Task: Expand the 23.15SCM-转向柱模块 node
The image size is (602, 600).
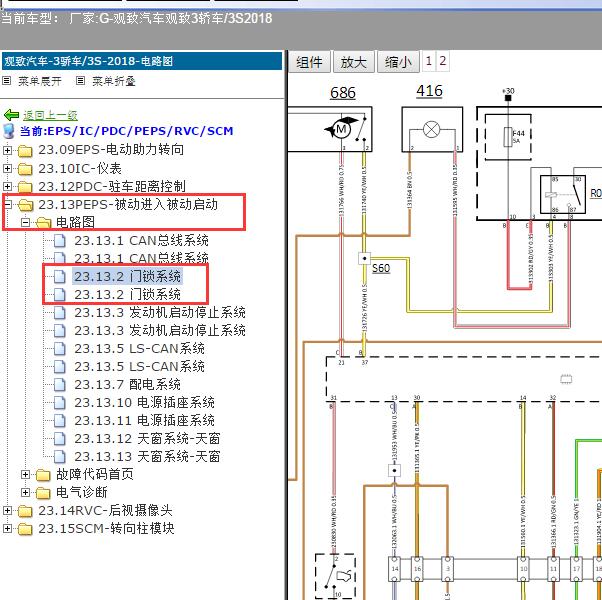Action: pos(7,529)
